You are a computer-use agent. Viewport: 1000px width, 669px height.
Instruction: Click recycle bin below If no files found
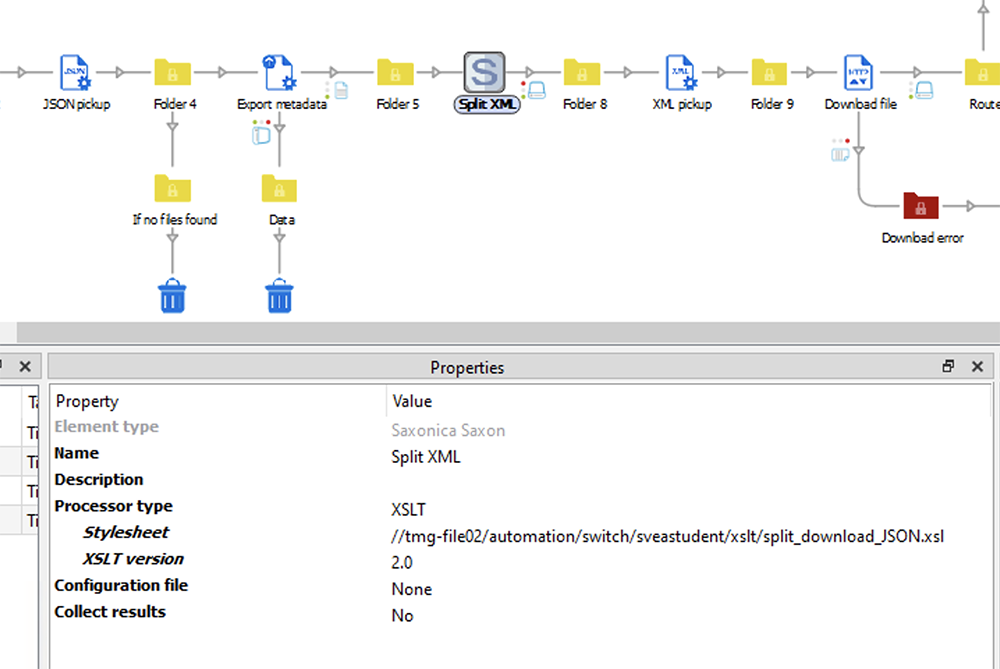[x=172, y=296]
